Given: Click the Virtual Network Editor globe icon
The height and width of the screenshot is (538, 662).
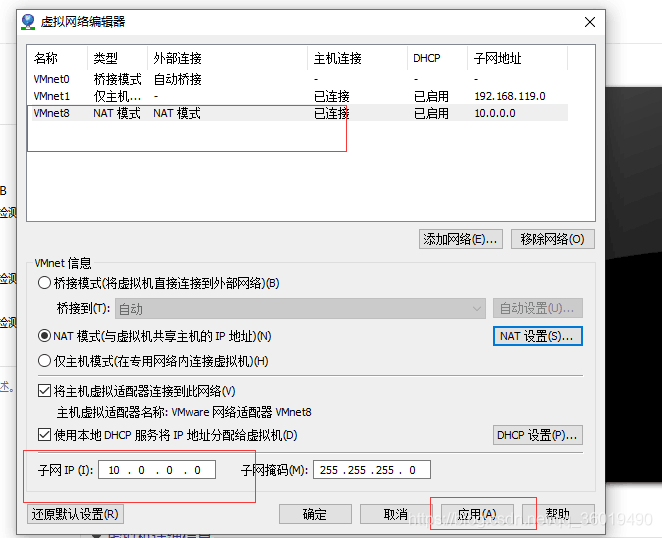Looking at the screenshot, I should pos(28,22).
